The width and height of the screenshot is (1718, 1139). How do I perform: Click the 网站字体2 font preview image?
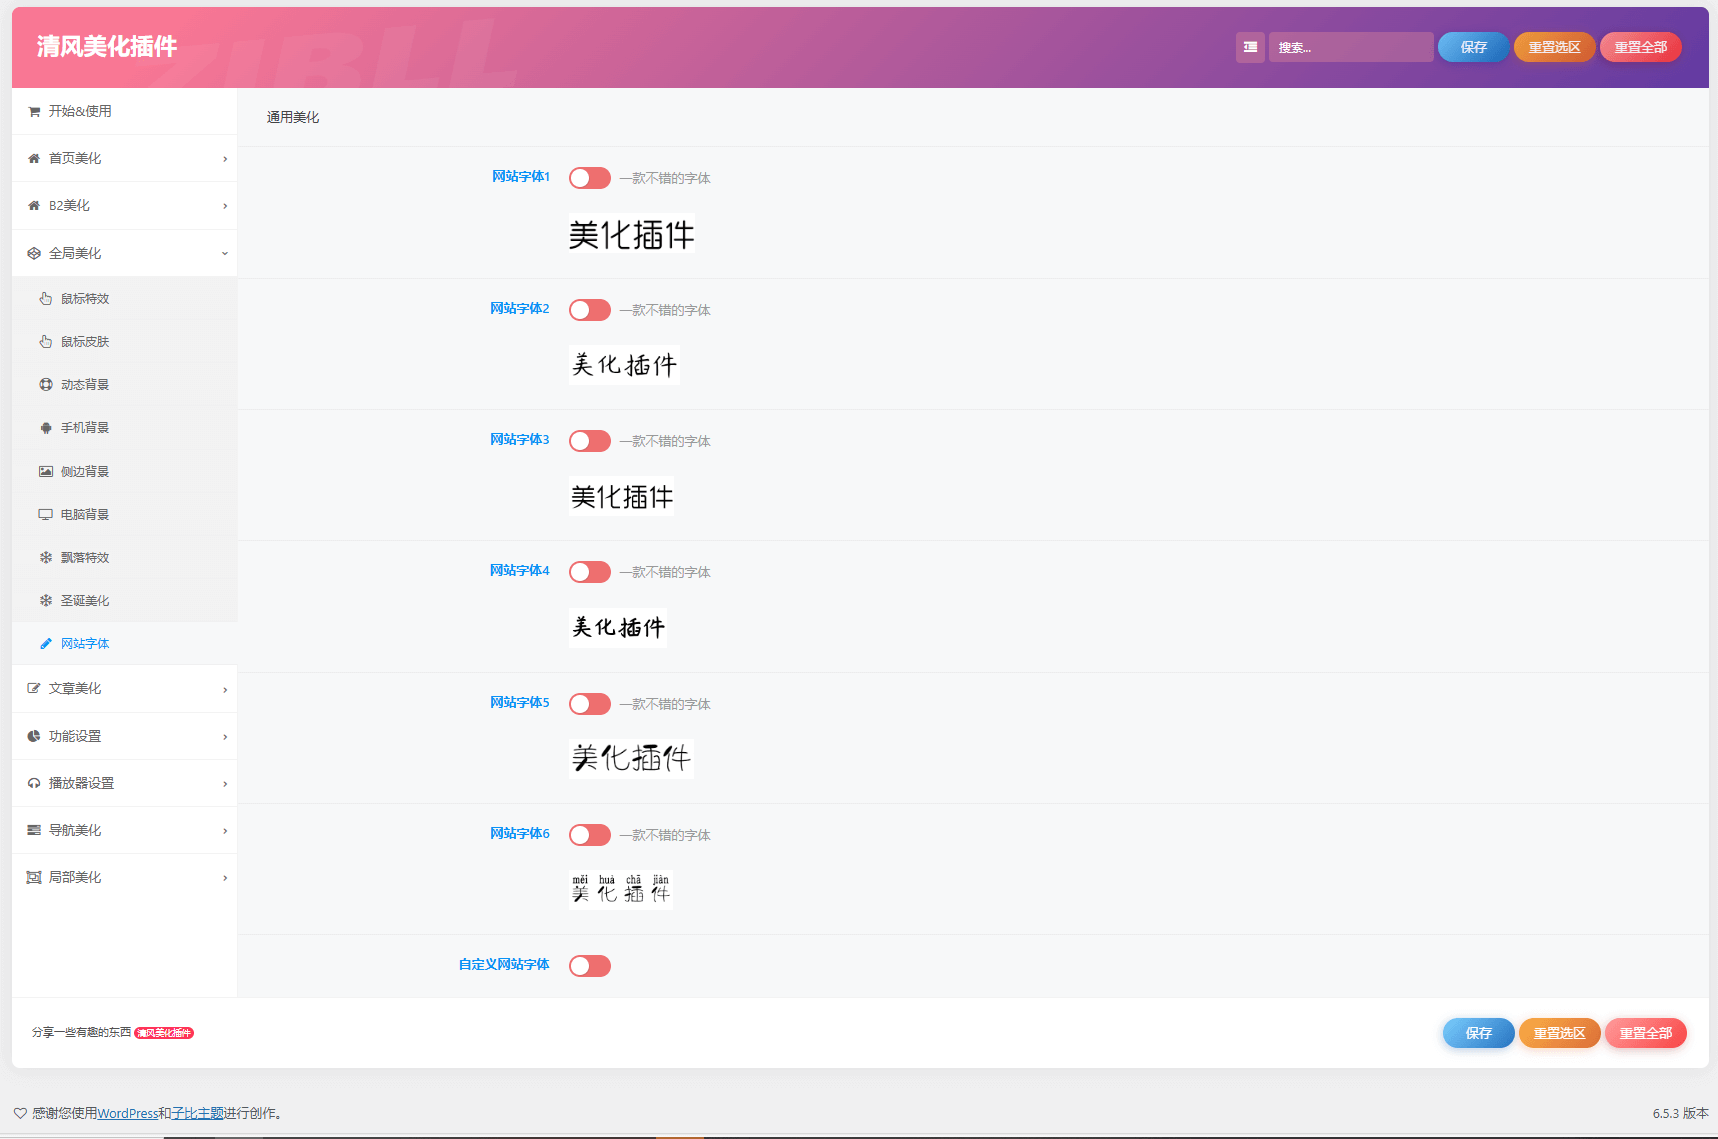tap(625, 365)
